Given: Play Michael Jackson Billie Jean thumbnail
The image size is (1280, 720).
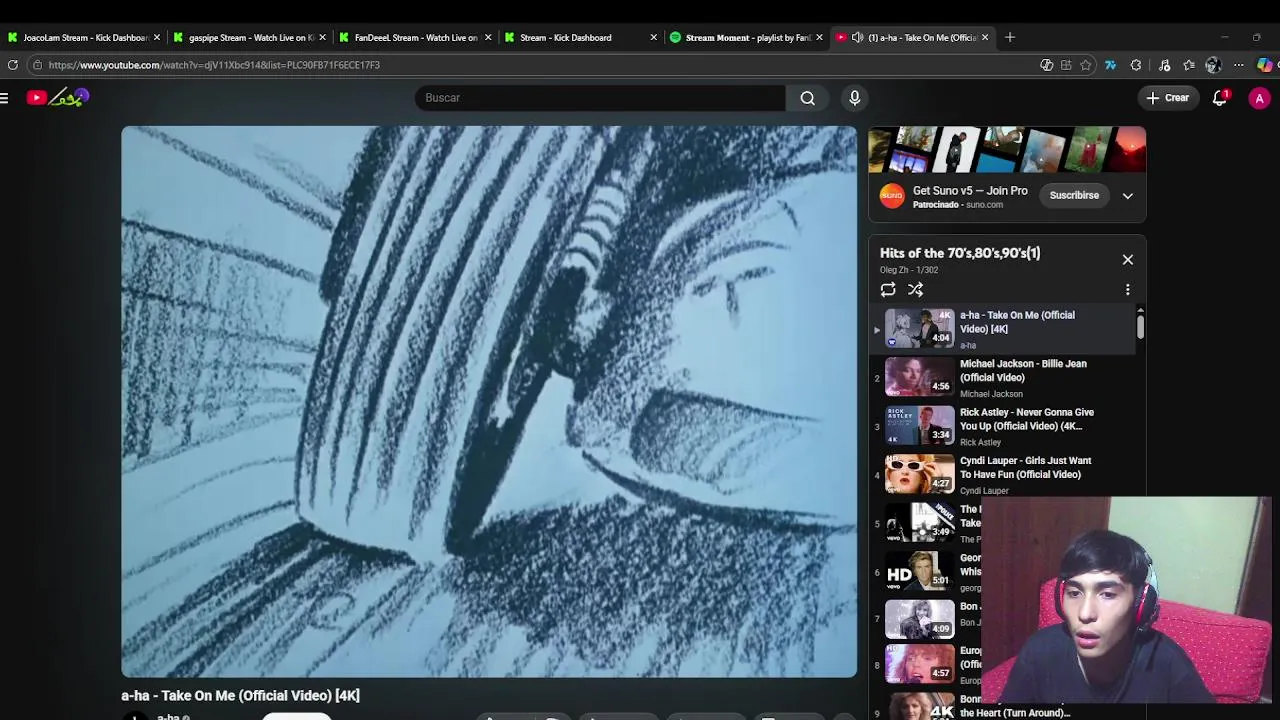Looking at the screenshot, I should coord(920,377).
